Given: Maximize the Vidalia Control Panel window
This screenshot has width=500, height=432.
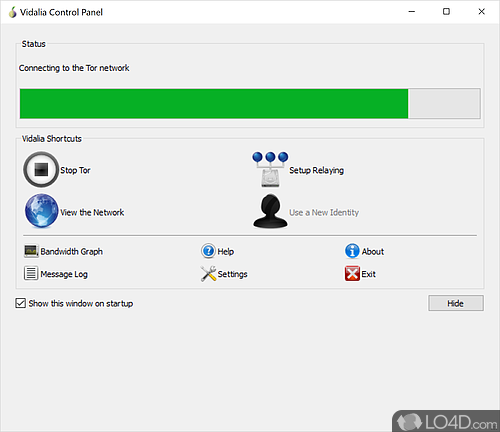Looking at the screenshot, I should coord(446,12).
